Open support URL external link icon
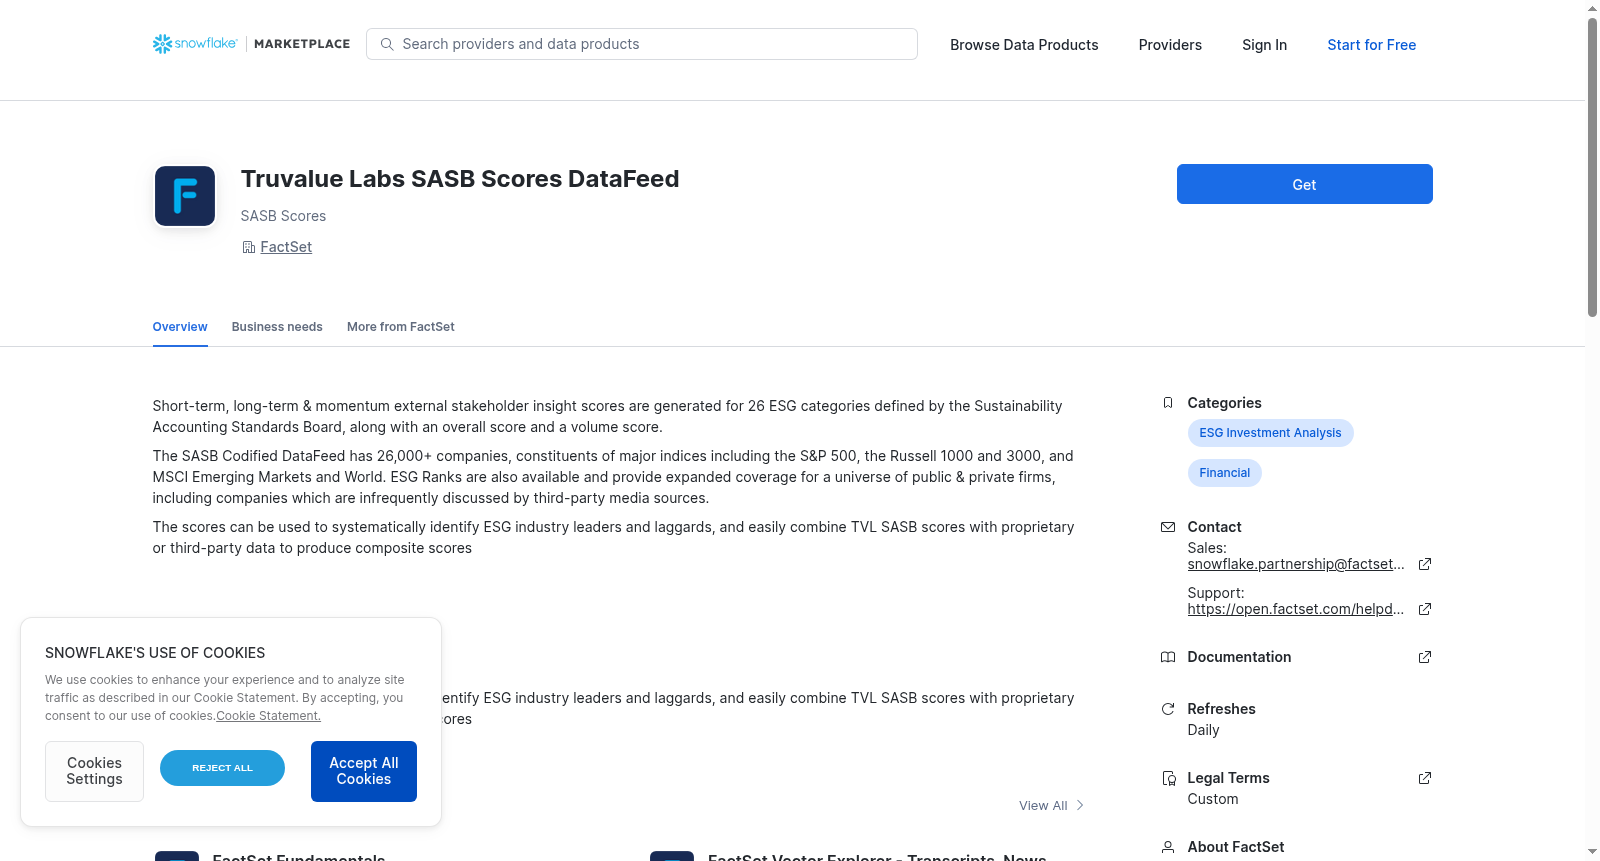Image resolution: width=1600 pixels, height=861 pixels. (1425, 609)
